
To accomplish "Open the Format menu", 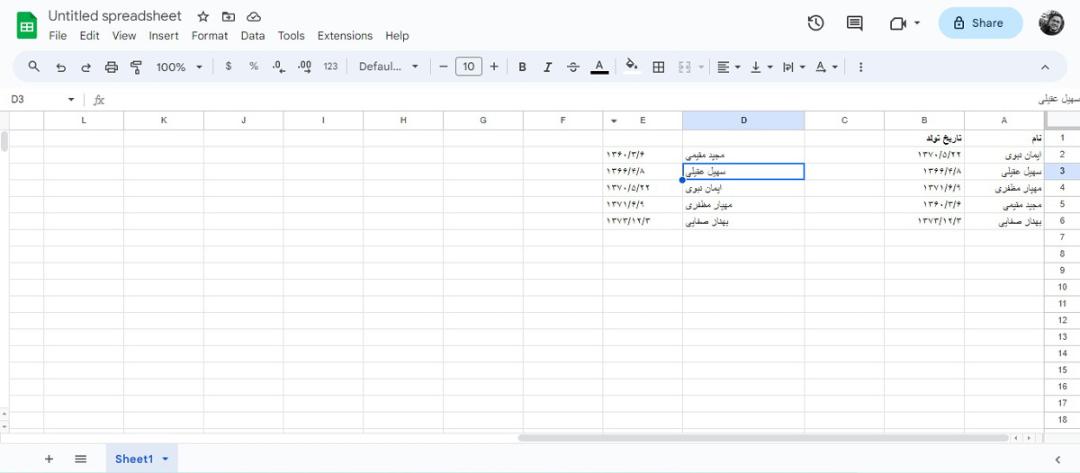I will tap(209, 36).
